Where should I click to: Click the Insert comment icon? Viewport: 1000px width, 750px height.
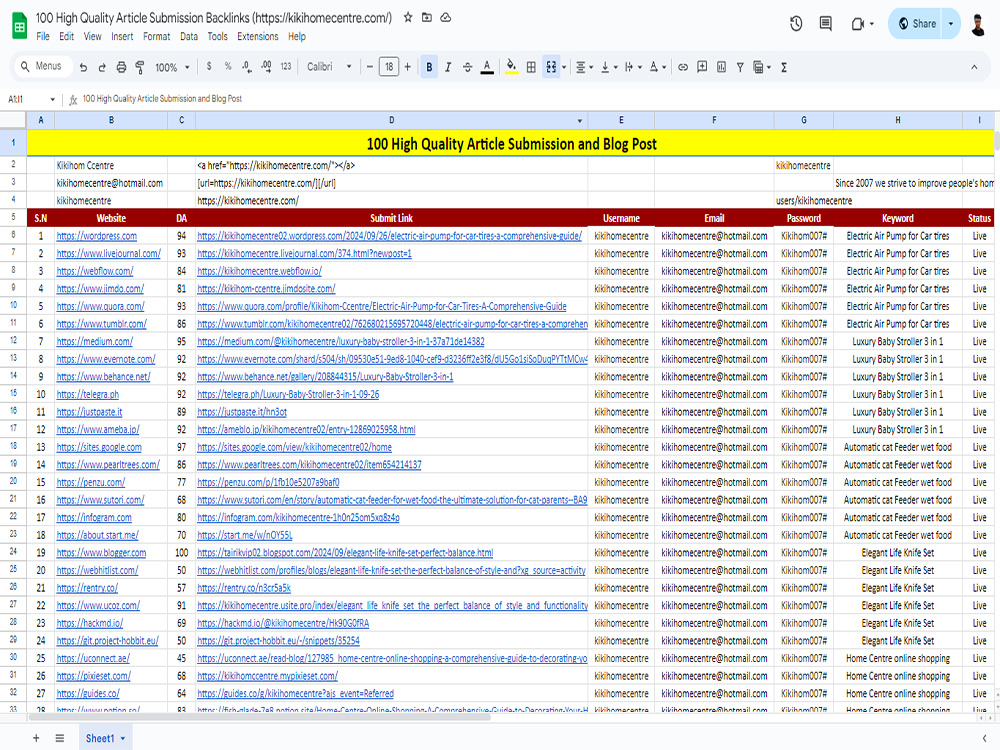pyautogui.click(x=702, y=67)
